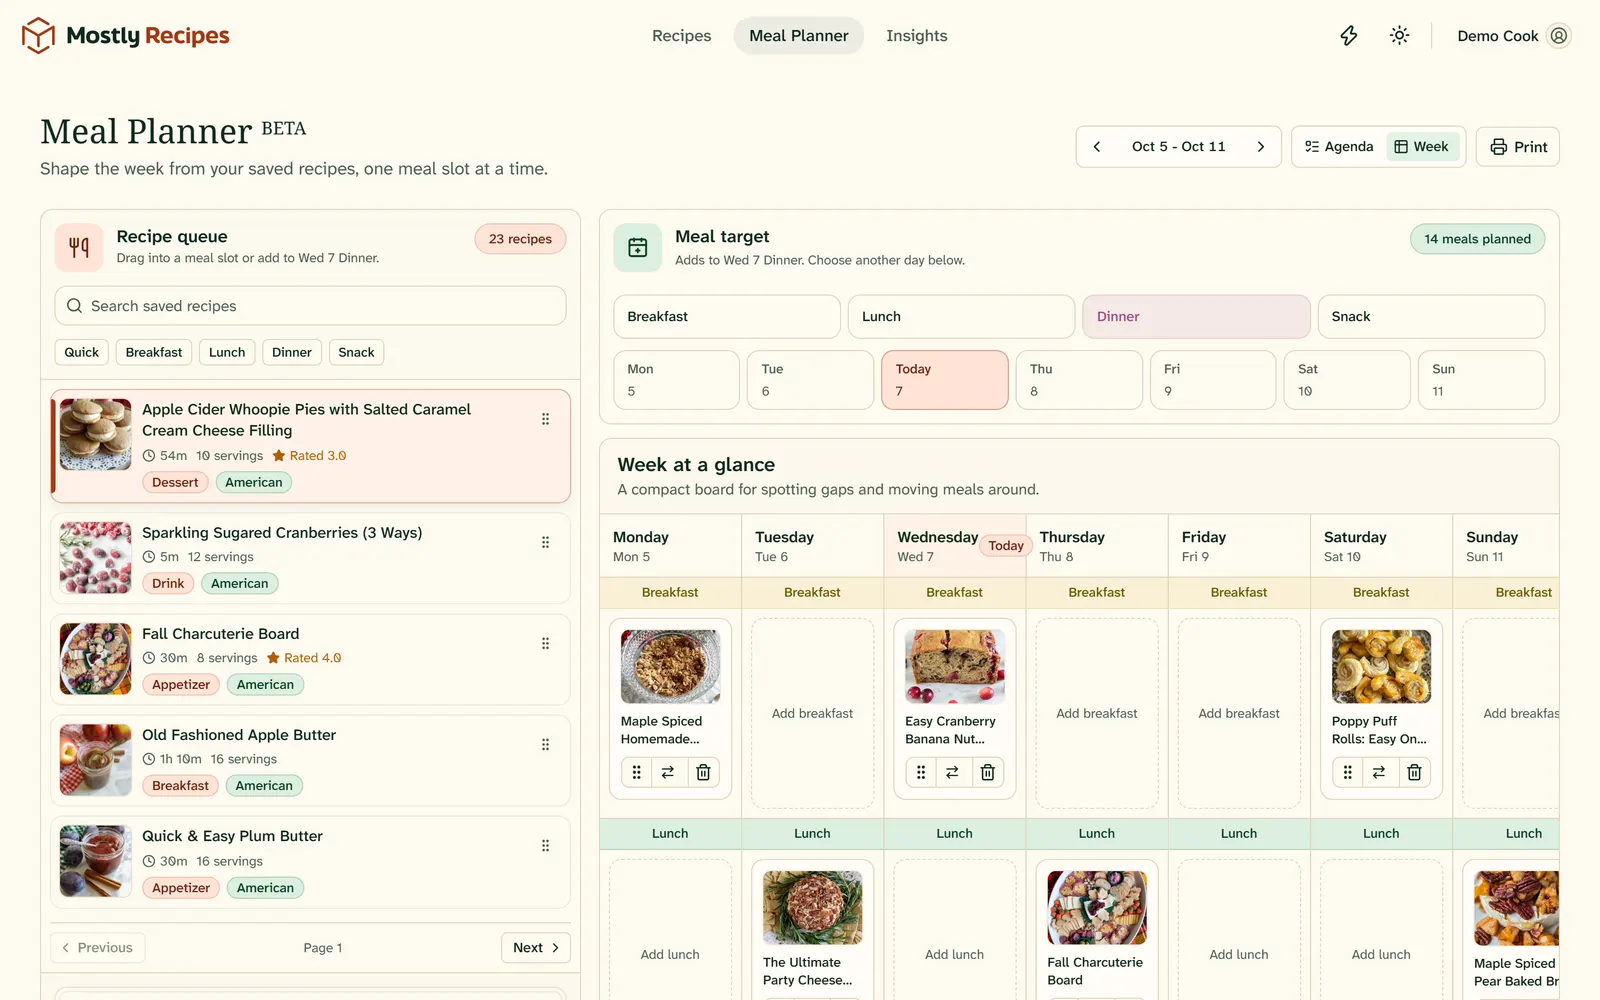1600x1000 pixels.
Task: Open the Insights tab
Action: pyautogui.click(x=917, y=36)
